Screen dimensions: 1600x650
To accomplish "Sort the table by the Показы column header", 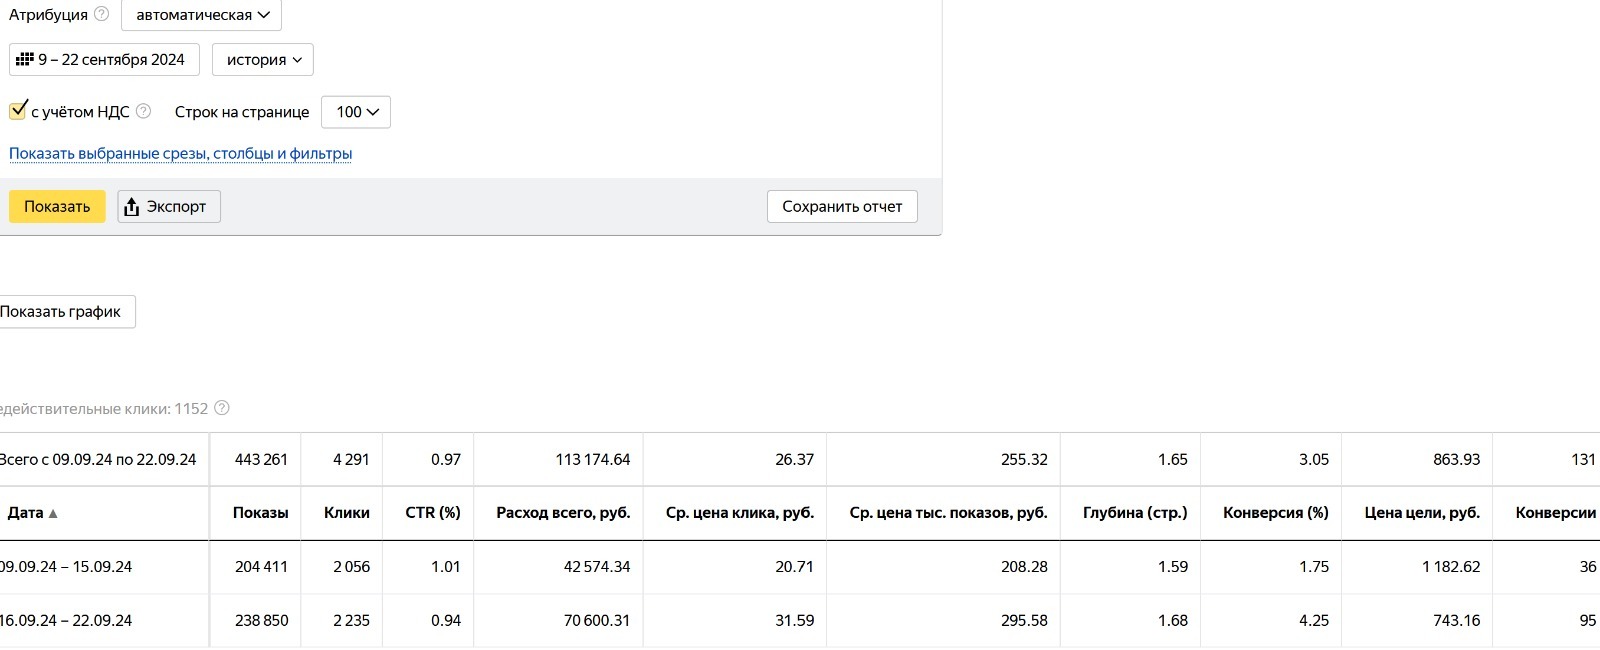I will coord(260,513).
